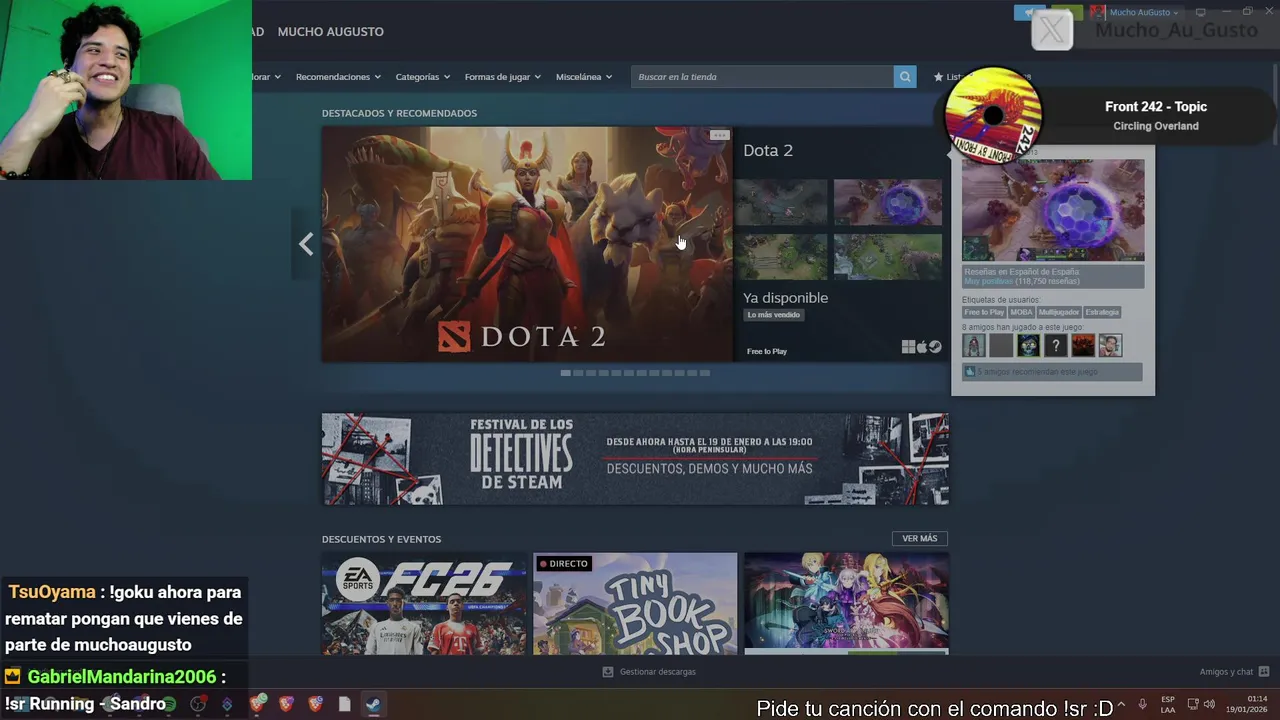Expand the Formas de jugar menu
The height and width of the screenshot is (720, 1280).
click(x=502, y=77)
